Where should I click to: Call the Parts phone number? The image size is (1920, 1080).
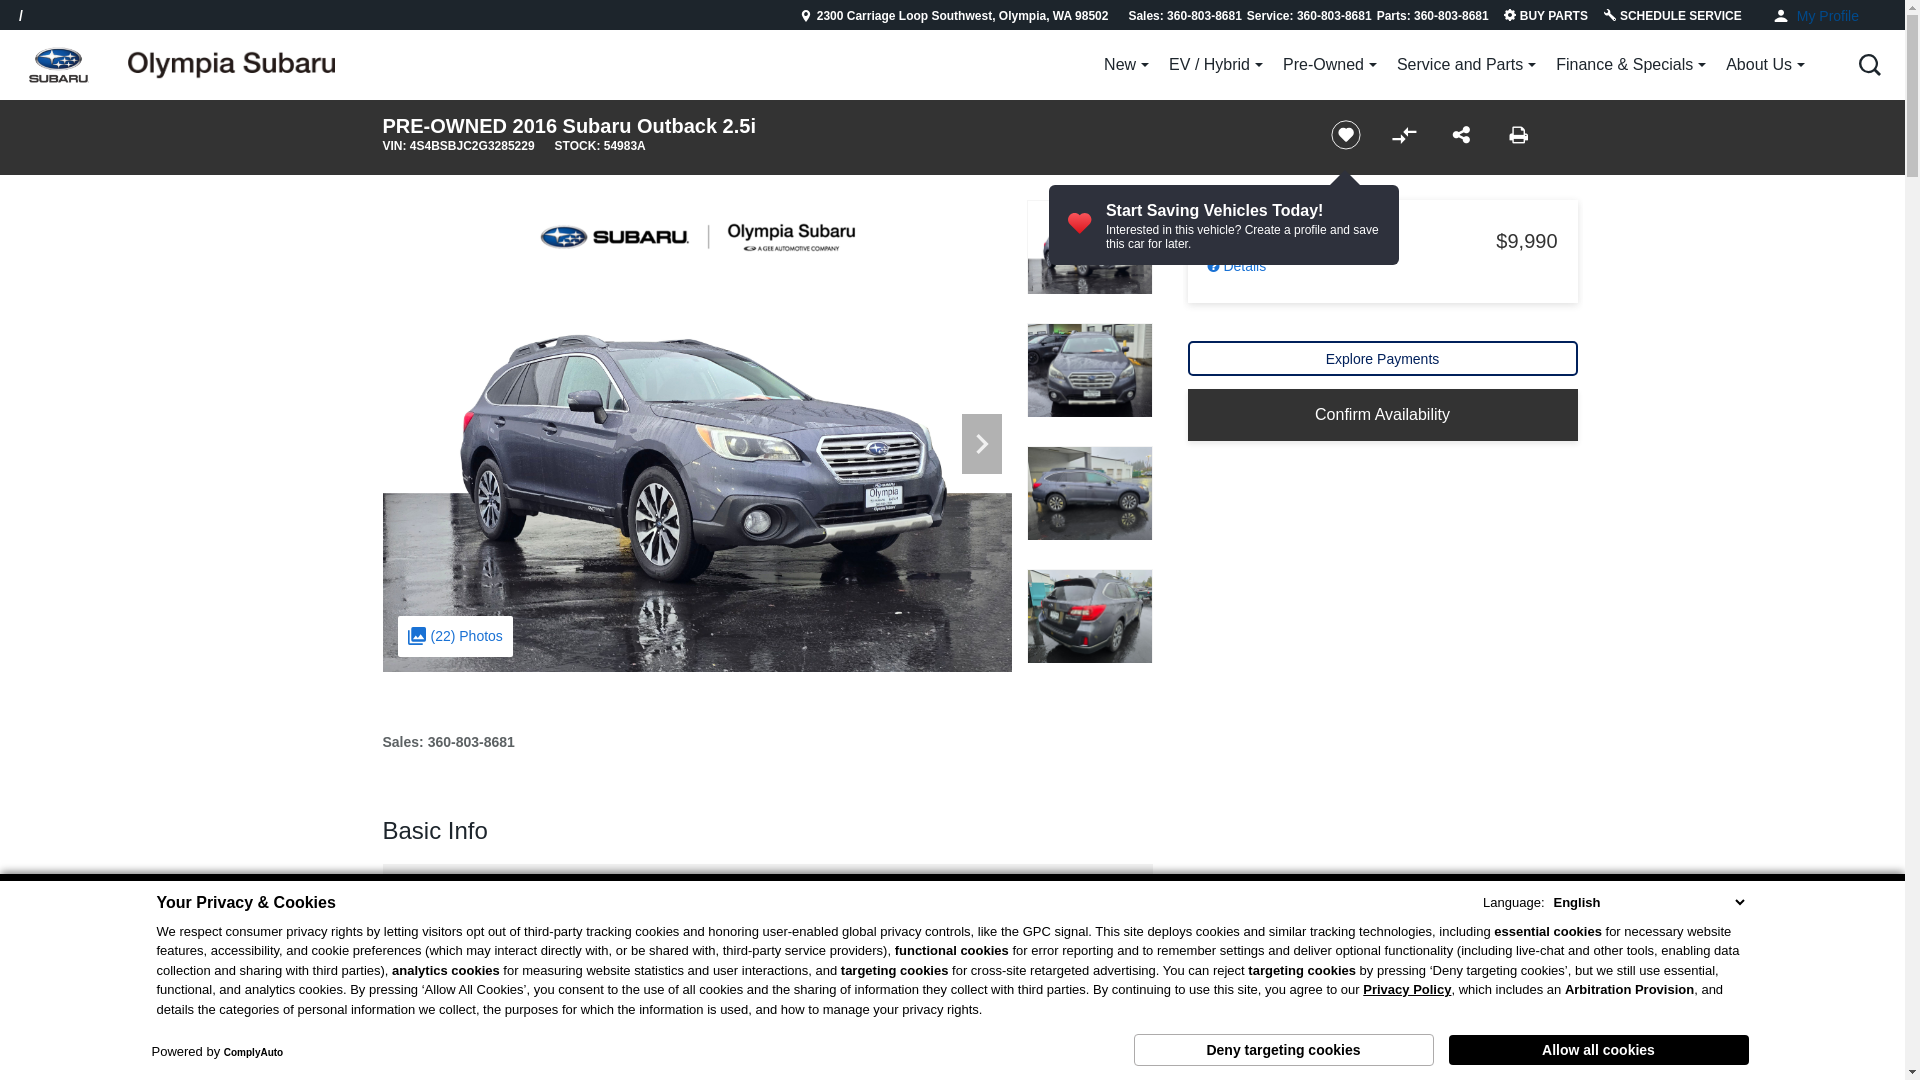point(1432,16)
